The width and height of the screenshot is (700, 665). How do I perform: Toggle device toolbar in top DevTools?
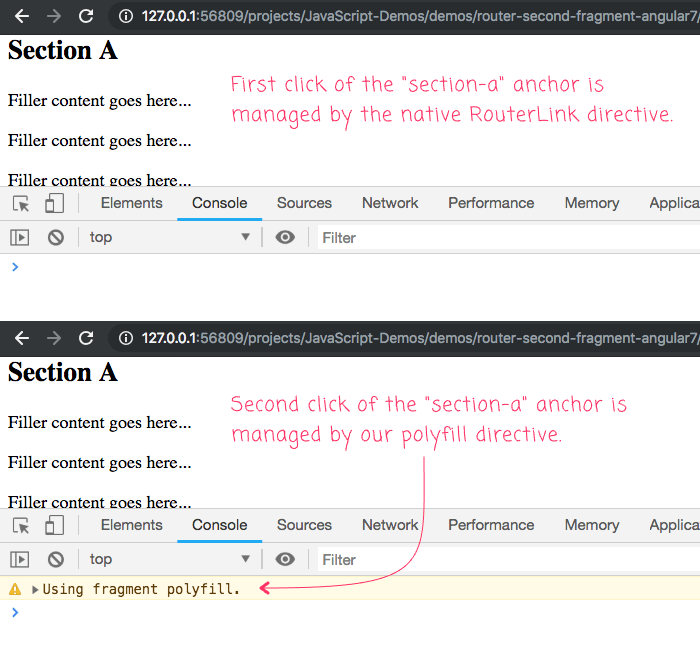click(54, 203)
